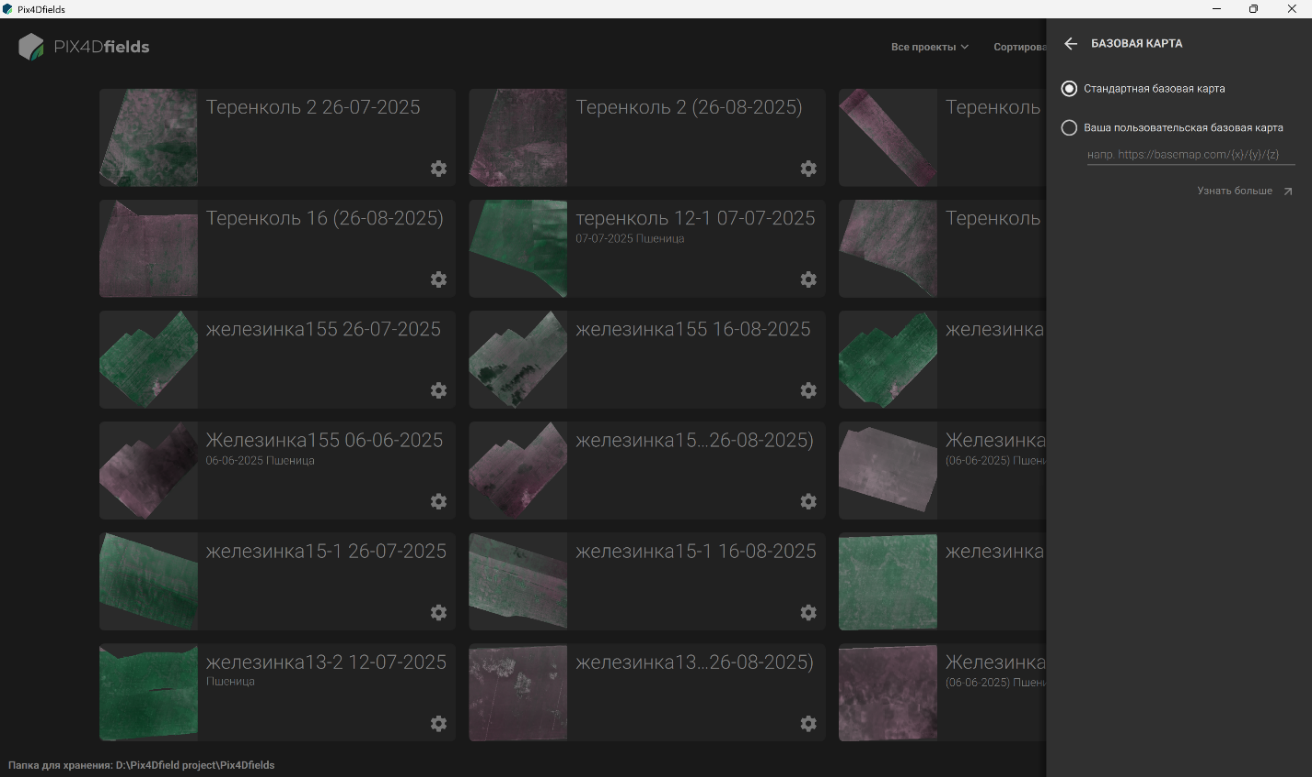Image resolution: width=1312 pixels, height=777 pixels.
Task: Click gear icon for железинка155 26-07-2025
Action: pyautogui.click(x=438, y=391)
